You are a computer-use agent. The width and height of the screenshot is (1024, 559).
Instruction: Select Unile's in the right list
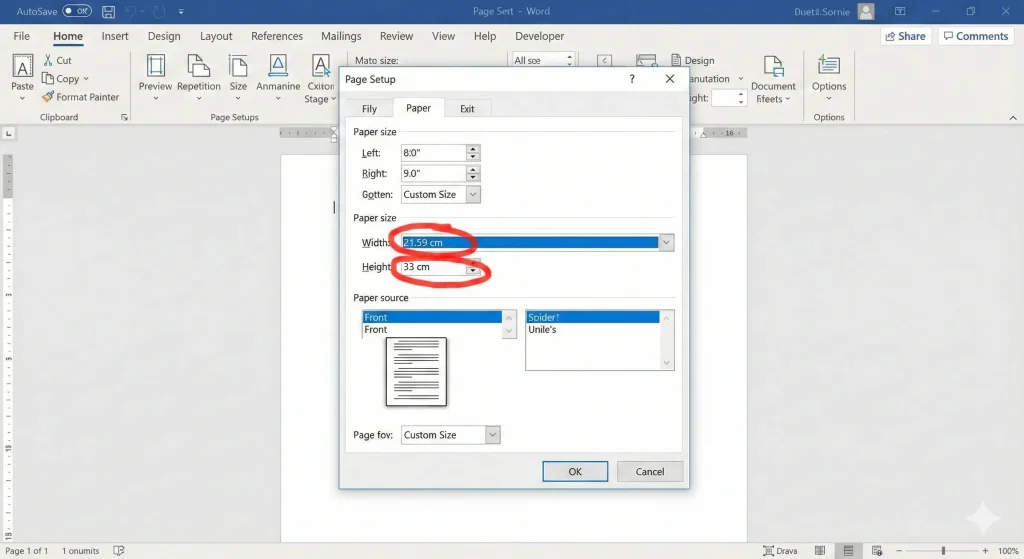pos(592,329)
